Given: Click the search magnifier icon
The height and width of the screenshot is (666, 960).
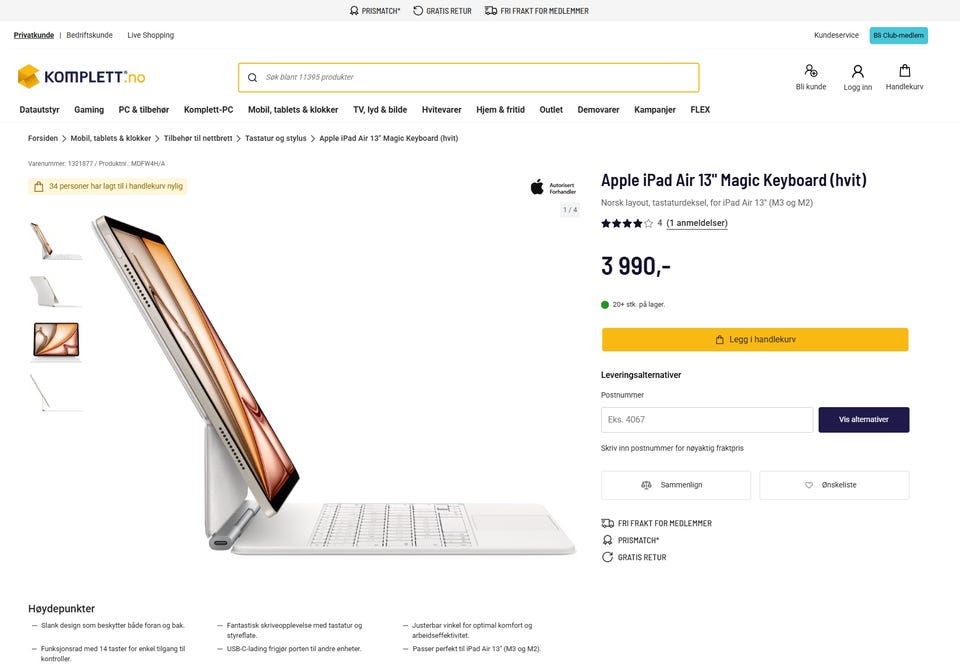Looking at the screenshot, I should pos(252,77).
